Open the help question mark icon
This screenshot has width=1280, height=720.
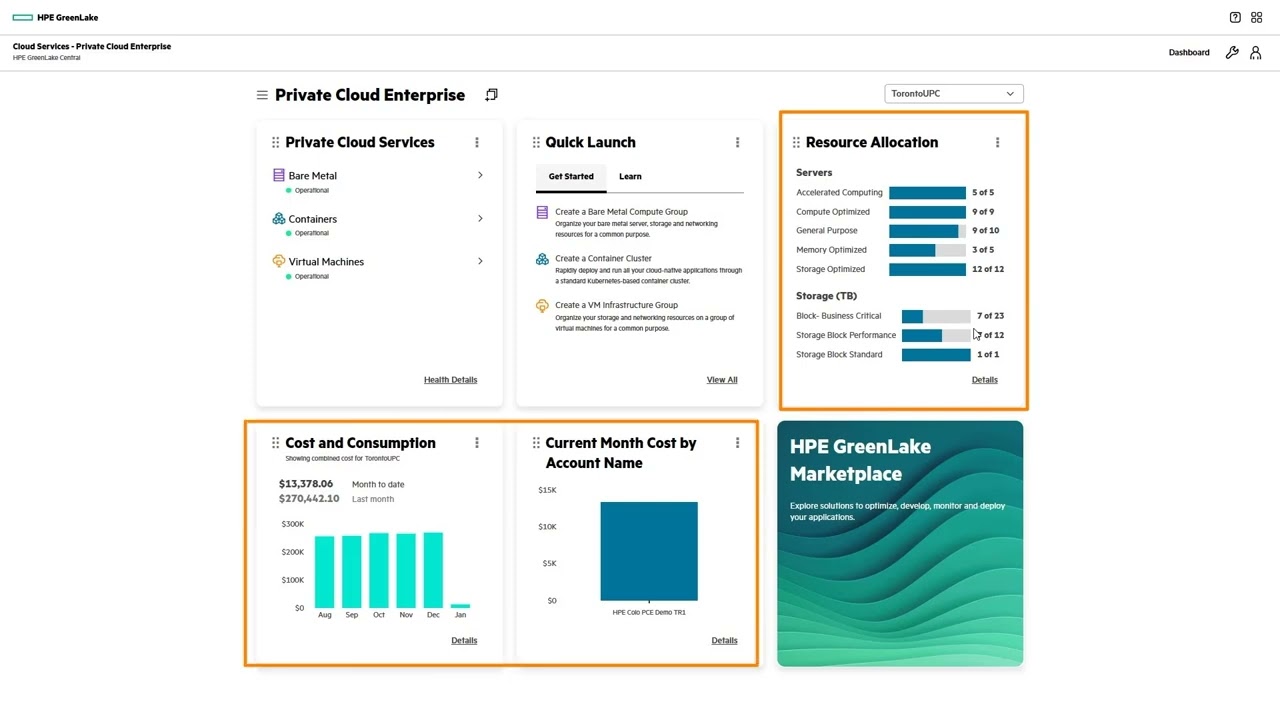click(1235, 17)
